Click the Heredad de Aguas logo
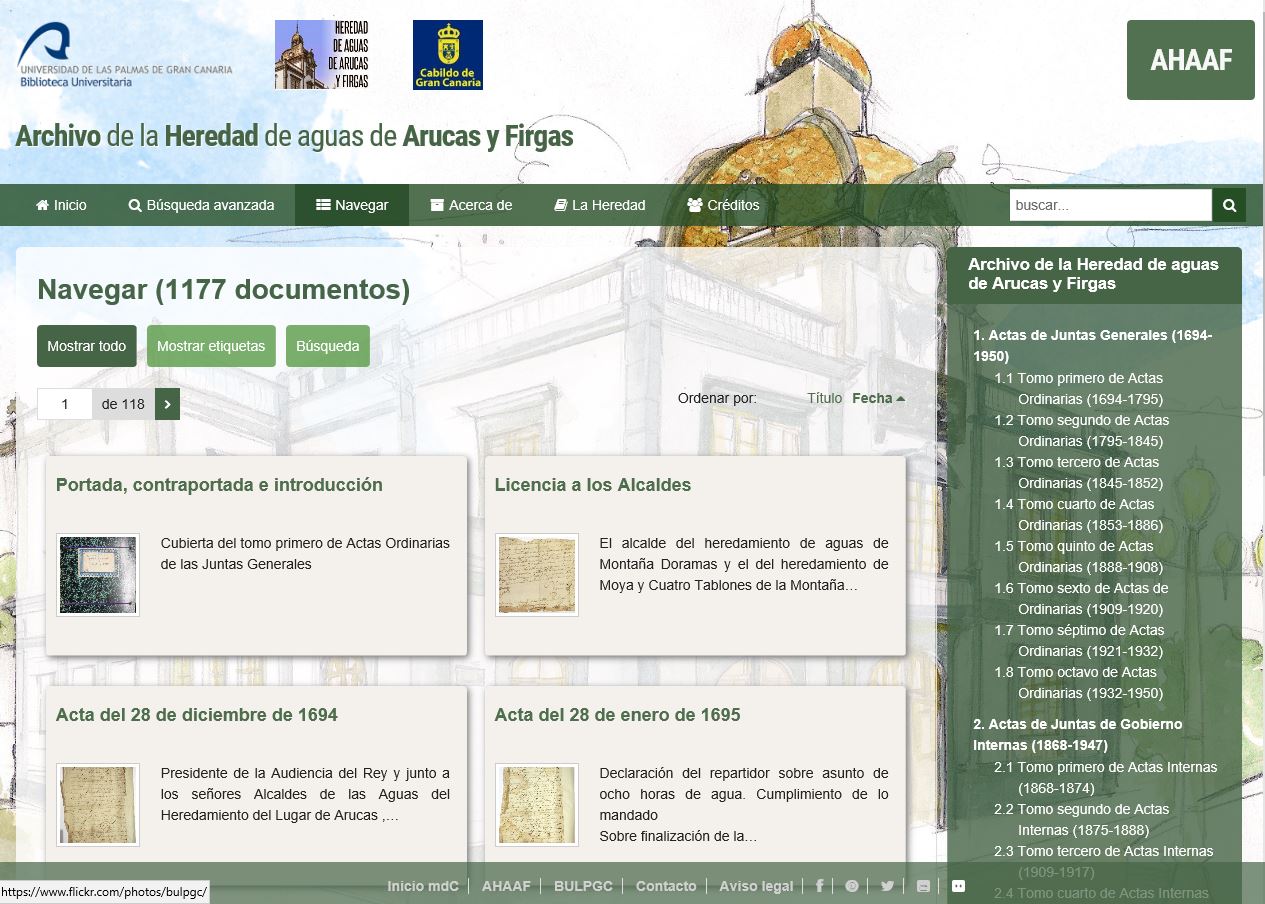 (322, 54)
